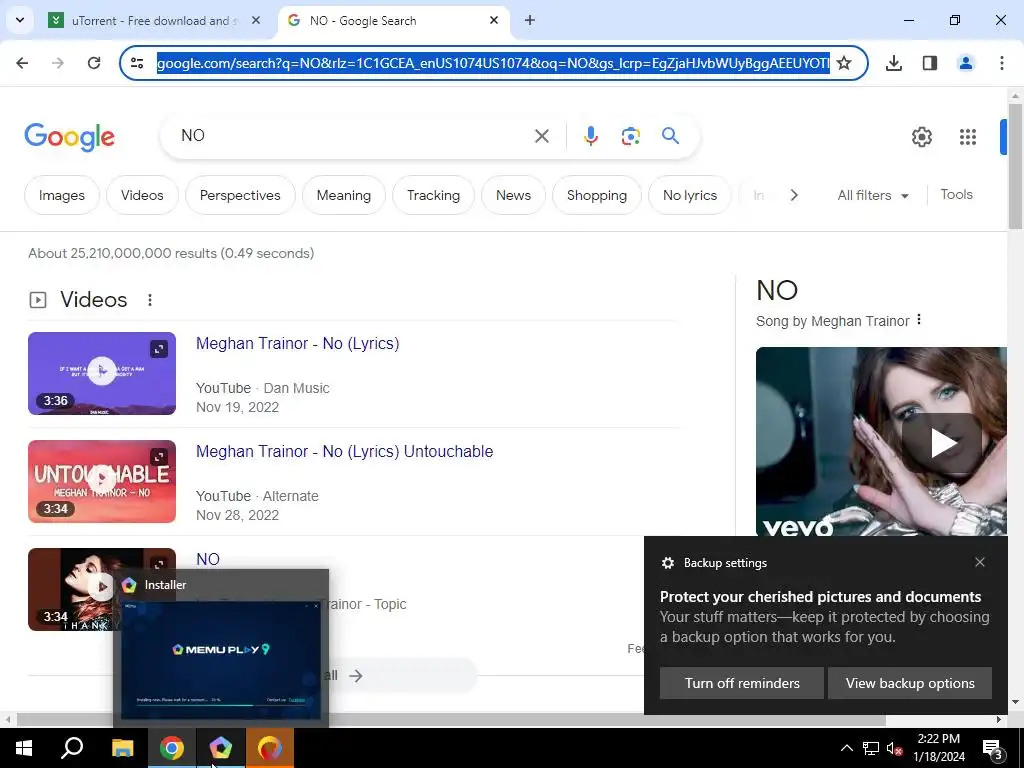
Task: Open search Tools
Action: [x=956, y=195]
